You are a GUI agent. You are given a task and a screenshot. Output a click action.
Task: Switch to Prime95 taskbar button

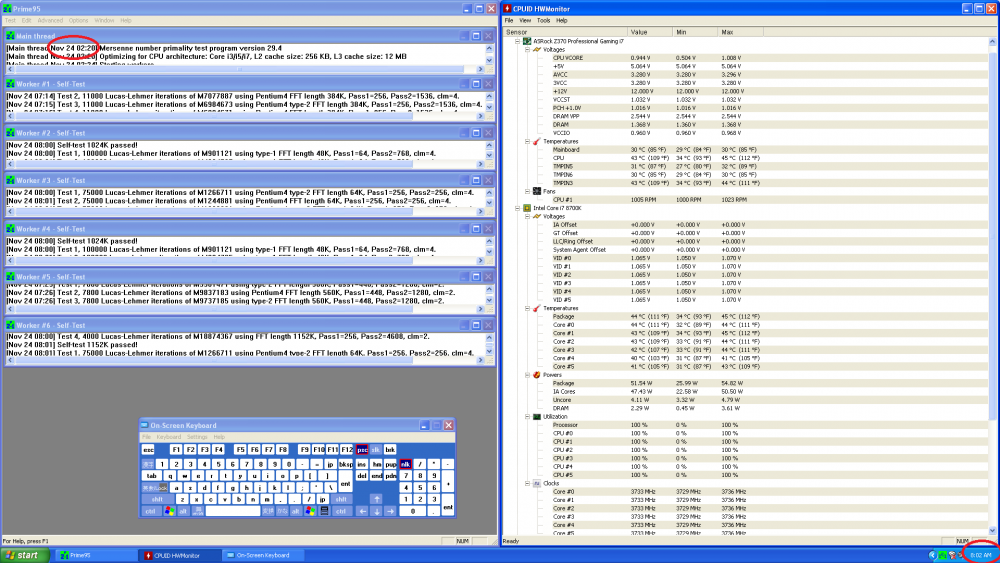(x=96, y=555)
